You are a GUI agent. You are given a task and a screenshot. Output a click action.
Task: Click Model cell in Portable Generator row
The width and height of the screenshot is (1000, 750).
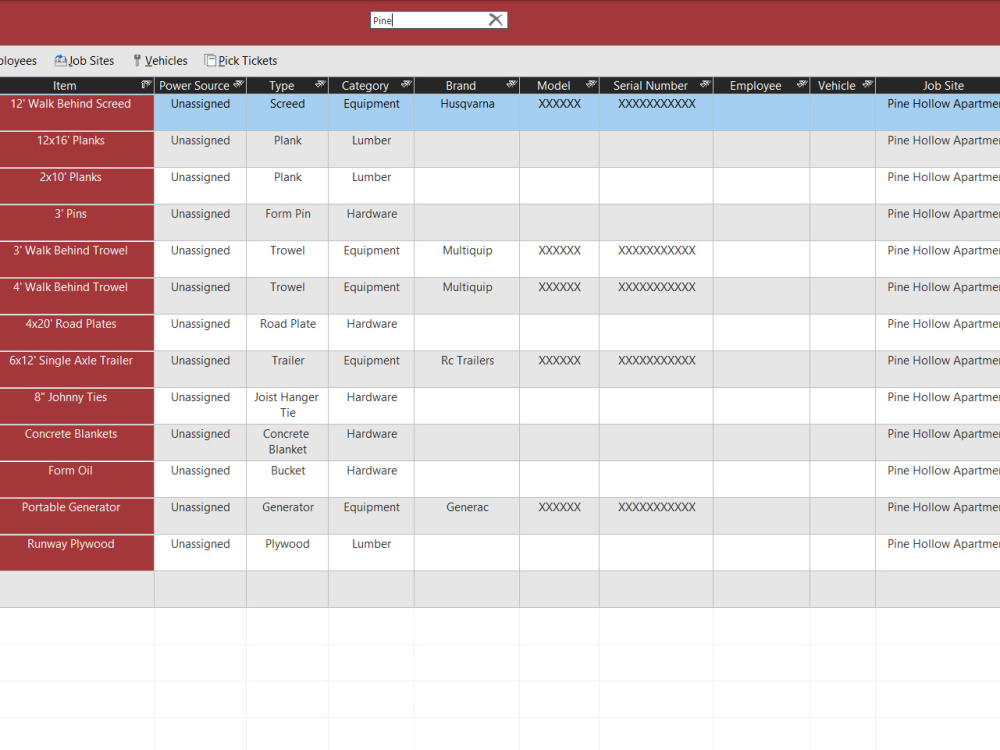[559, 516]
